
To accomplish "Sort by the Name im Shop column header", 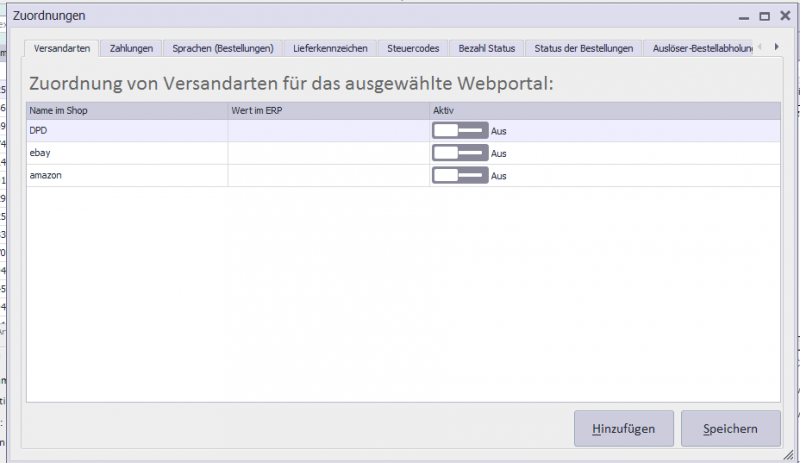I will tap(126, 110).
